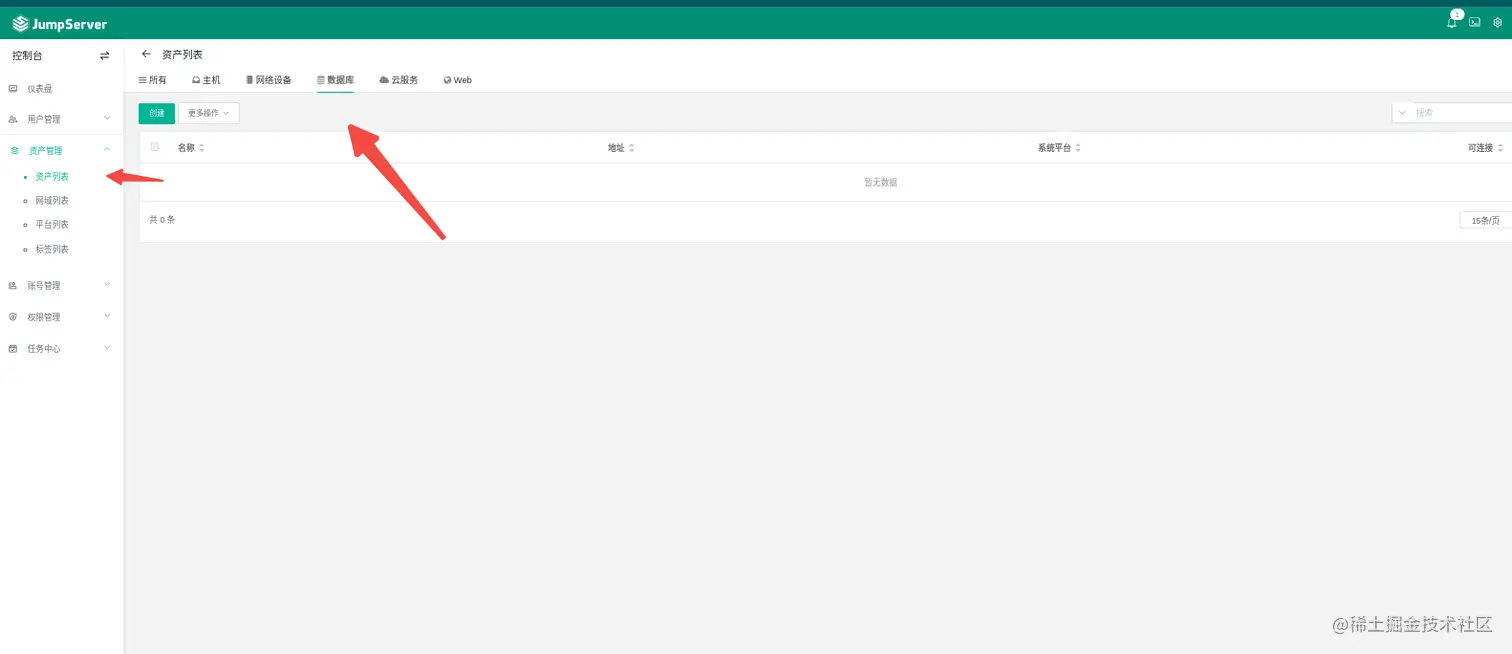Image resolution: width=1512 pixels, height=654 pixels.
Task: Expand the 用户管理 menu chevron
Action: 107,118
